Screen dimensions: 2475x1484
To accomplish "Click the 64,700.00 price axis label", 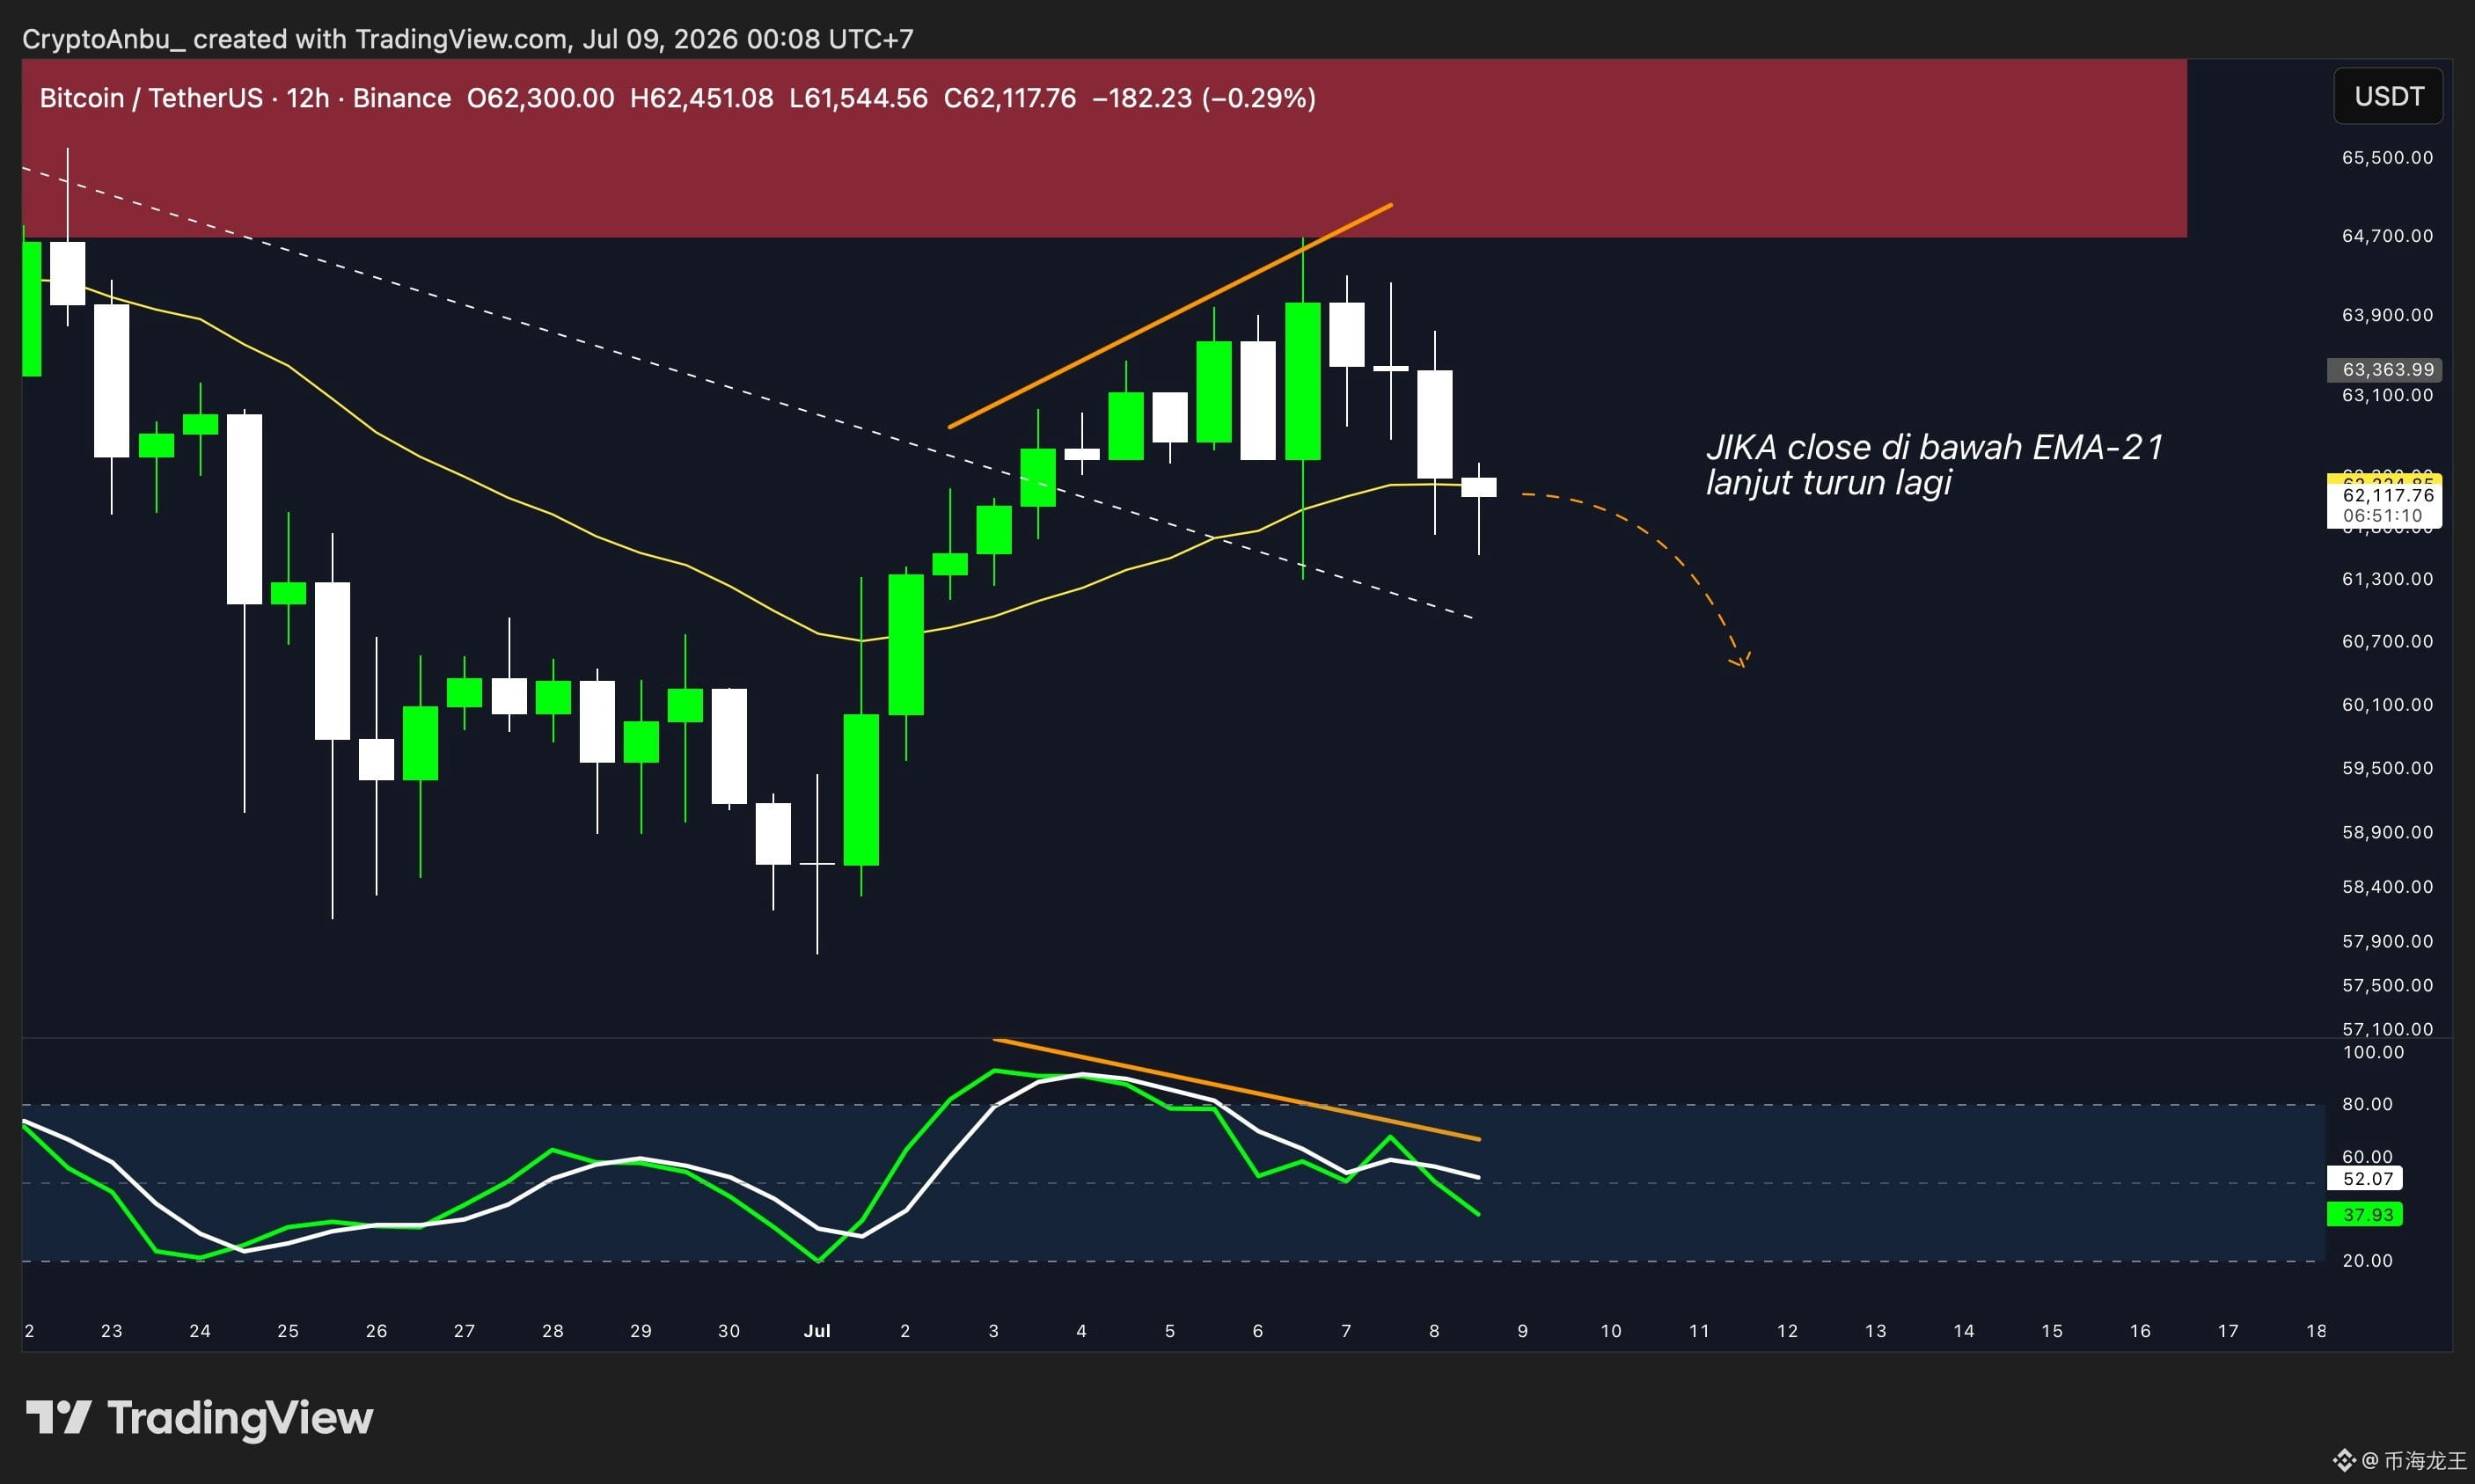I will [x=2388, y=236].
